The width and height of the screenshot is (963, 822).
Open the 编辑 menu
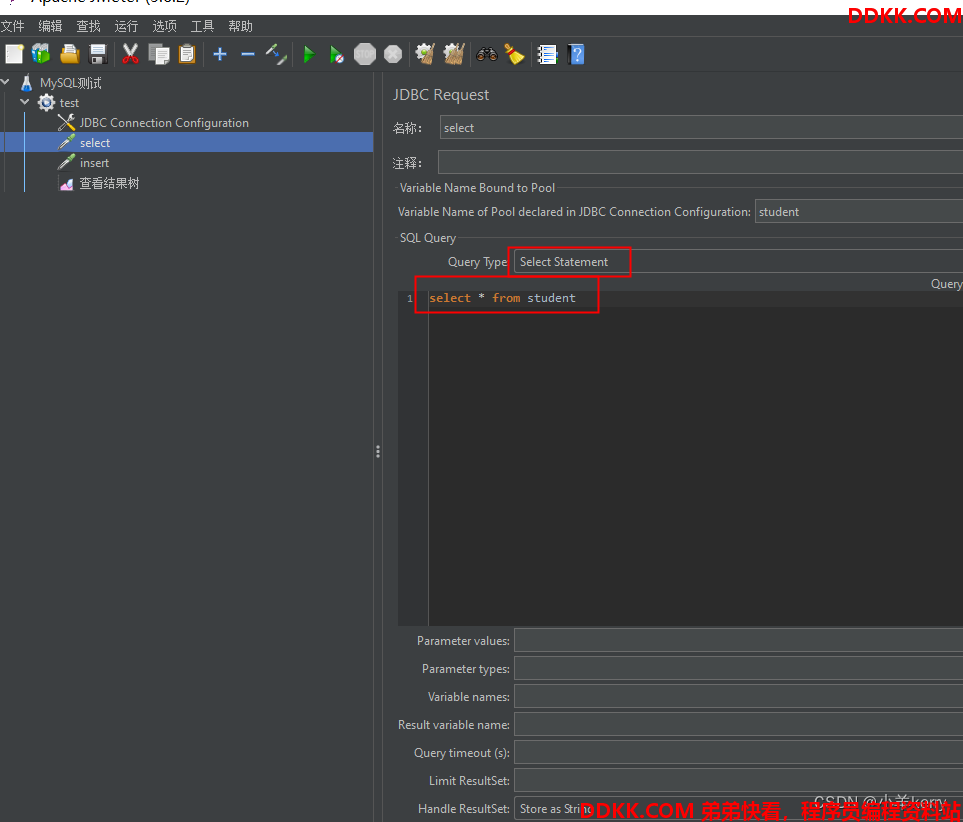pyautogui.click(x=50, y=26)
